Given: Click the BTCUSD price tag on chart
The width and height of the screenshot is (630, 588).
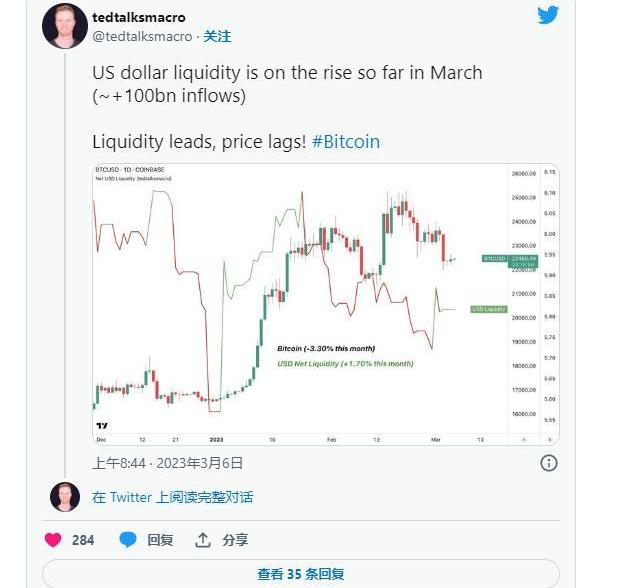Looking at the screenshot, I should 497,258.
